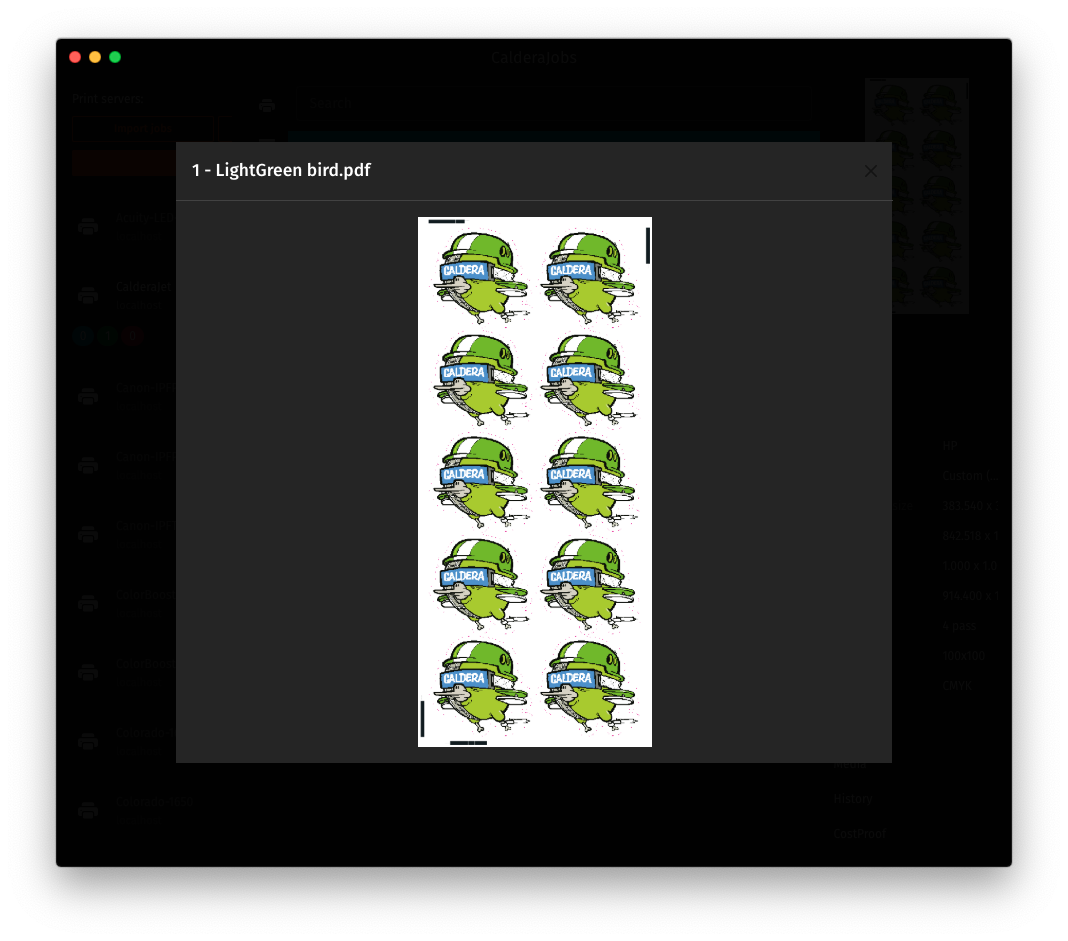Click the printer icon beside the search bar
1068x941 pixels.
point(266,105)
